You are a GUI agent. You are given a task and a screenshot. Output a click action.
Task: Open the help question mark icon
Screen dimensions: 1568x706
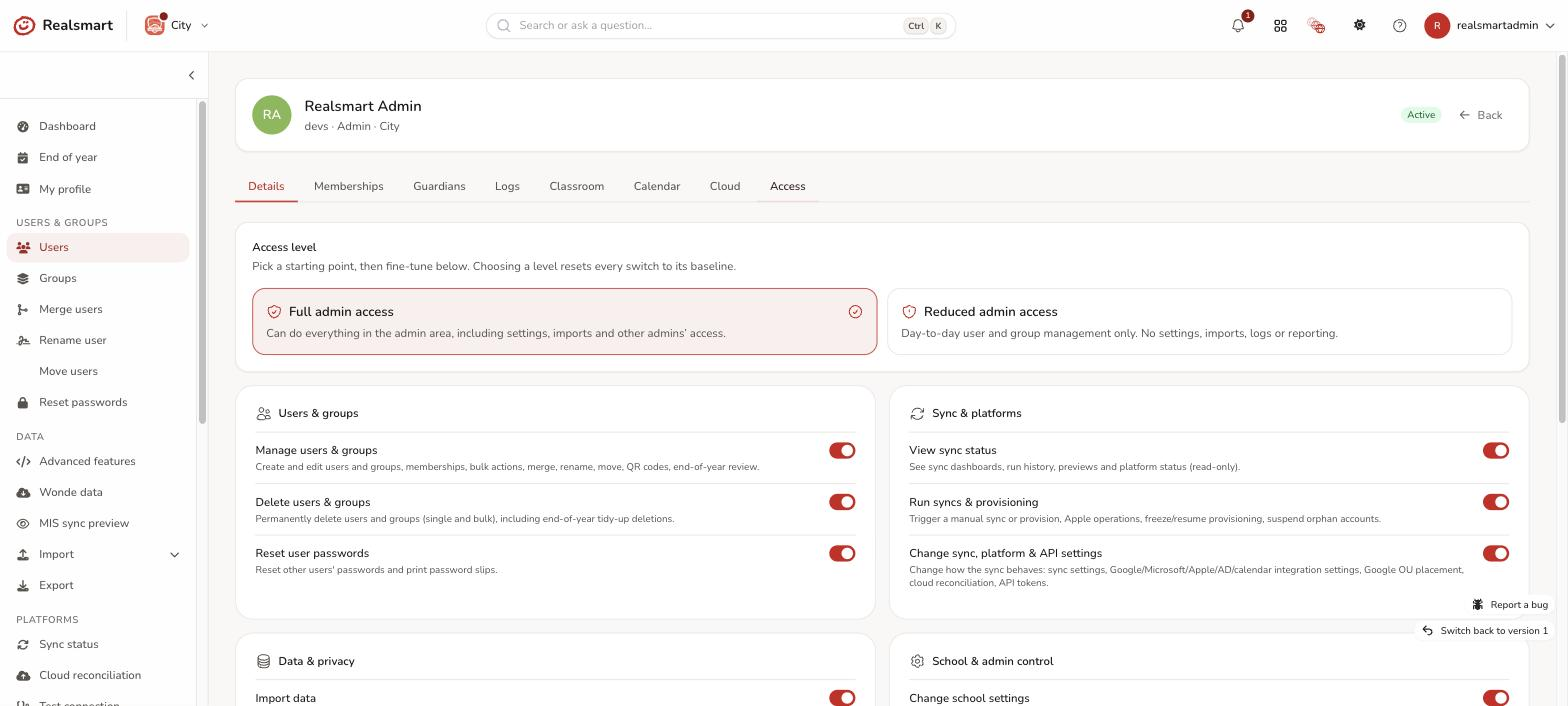(1399, 26)
